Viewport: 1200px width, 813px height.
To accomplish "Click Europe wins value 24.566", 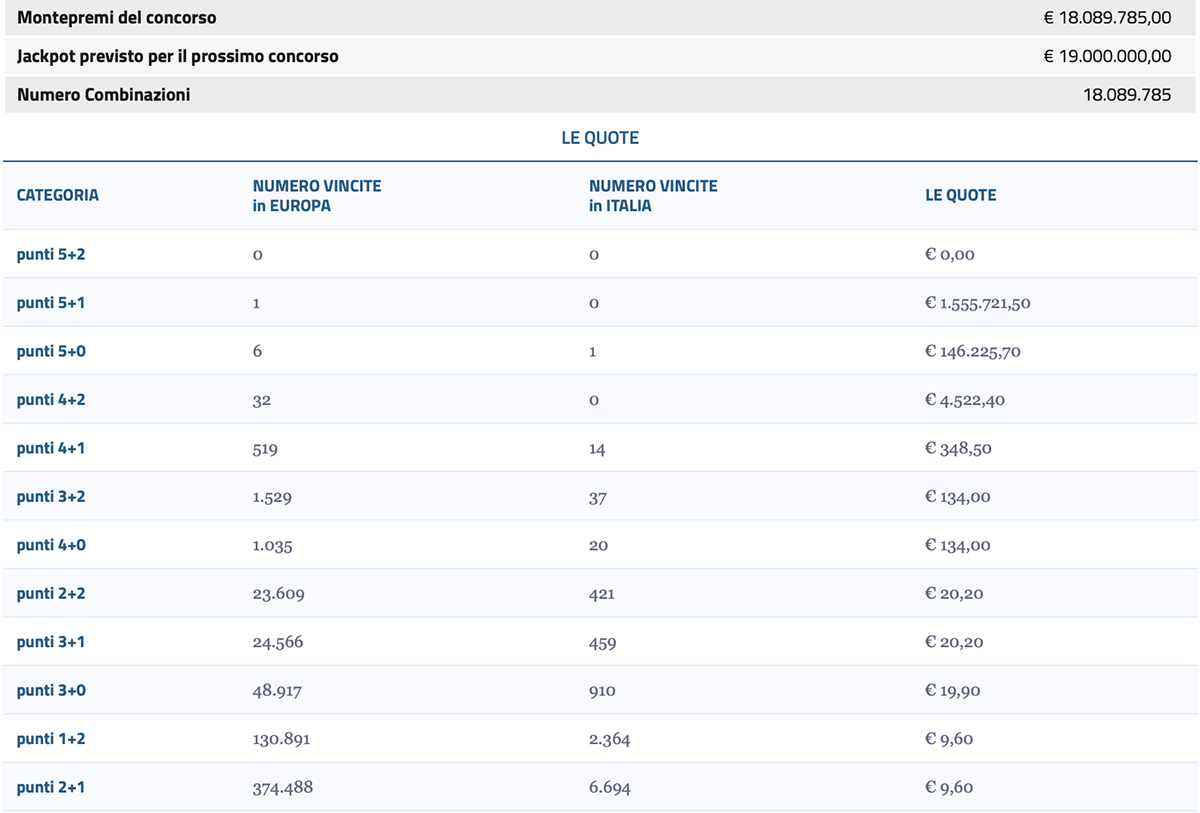I will (278, 643).
